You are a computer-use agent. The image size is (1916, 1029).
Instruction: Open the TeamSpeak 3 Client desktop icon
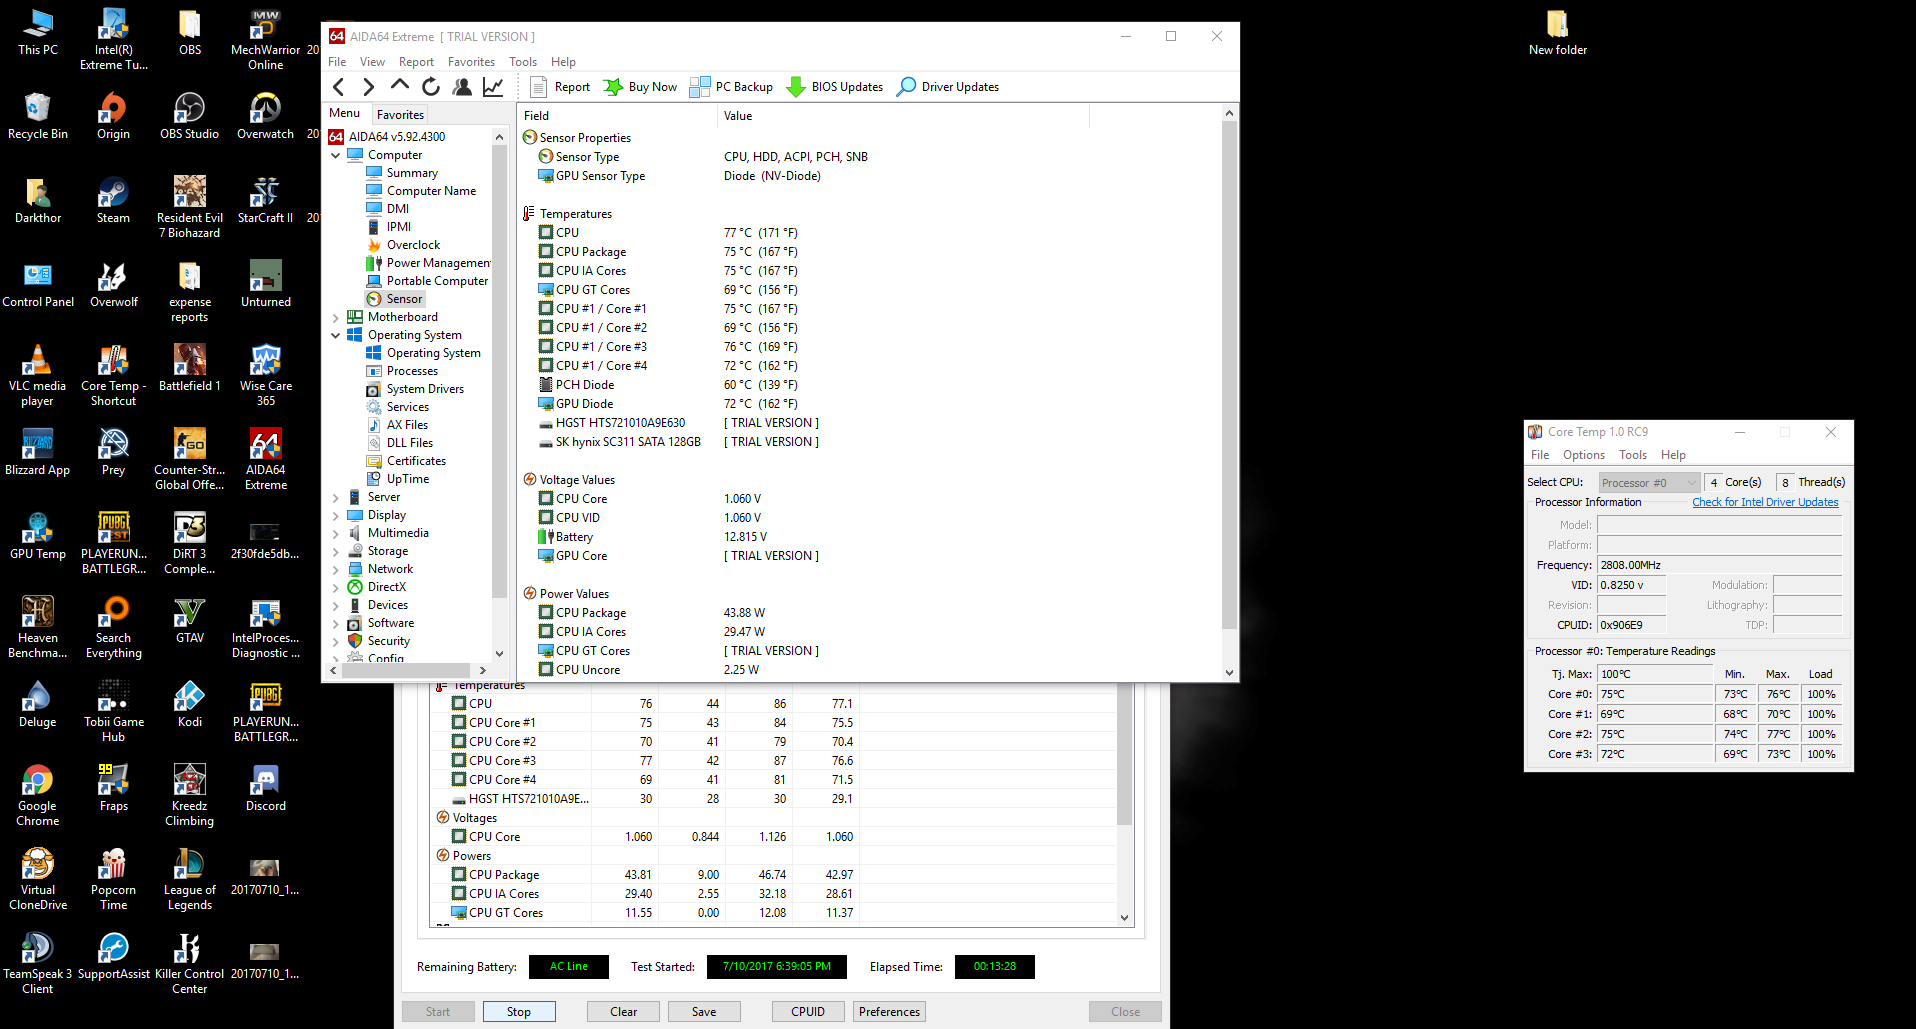38,963
